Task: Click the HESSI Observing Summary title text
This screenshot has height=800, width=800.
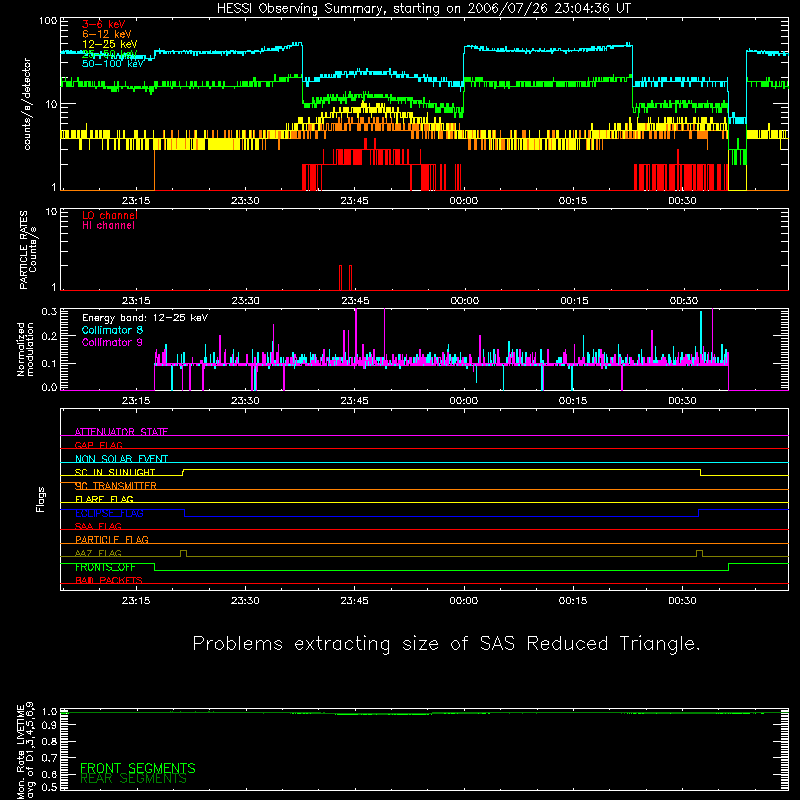Action: click(x=423, y=9)
